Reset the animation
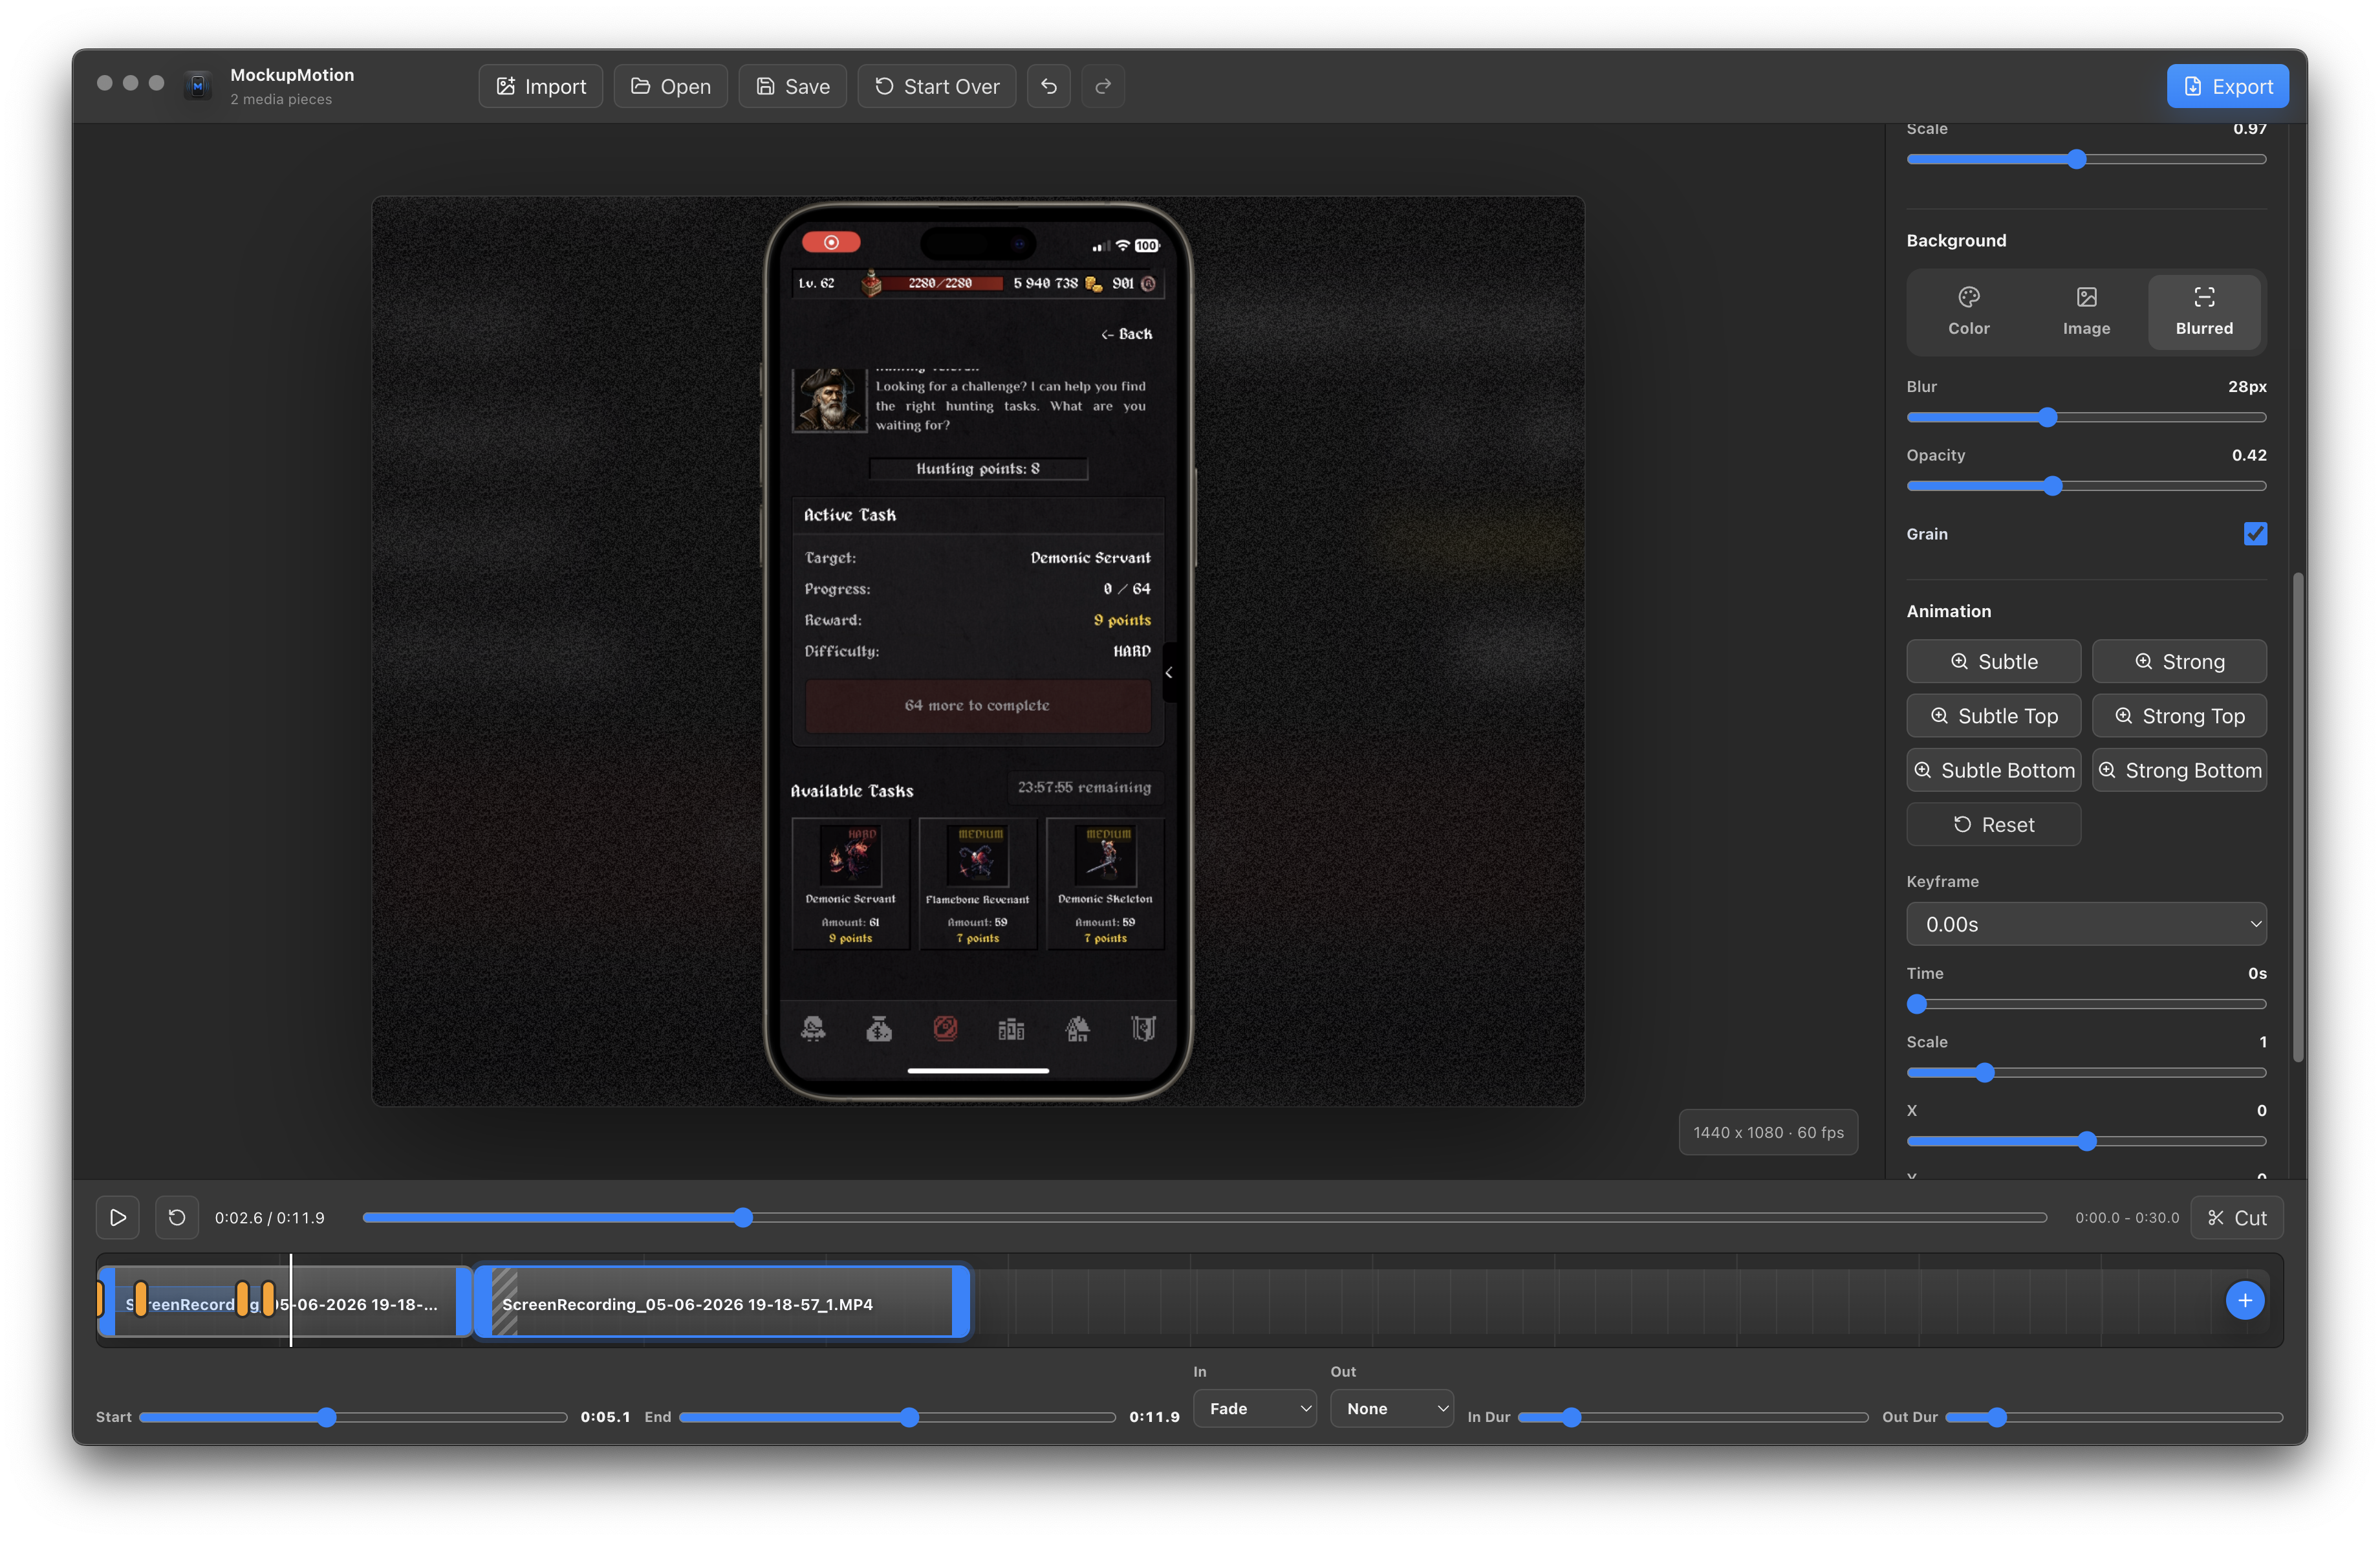 (1993, 824)
